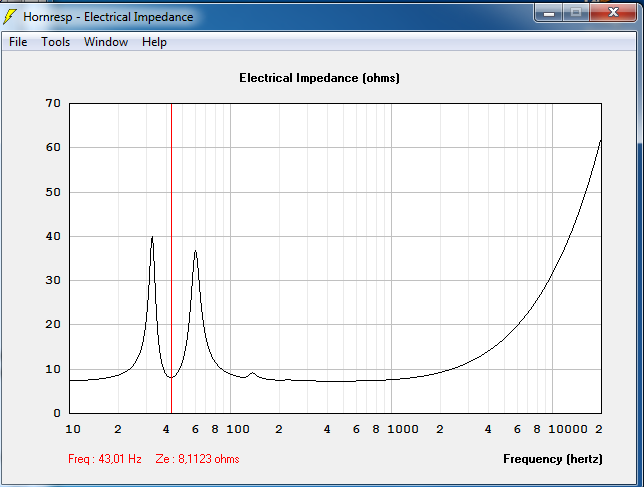The height and width of the screenshot is (487, 644).
Task: Open the Window menu
Action: tap(106, 42)
